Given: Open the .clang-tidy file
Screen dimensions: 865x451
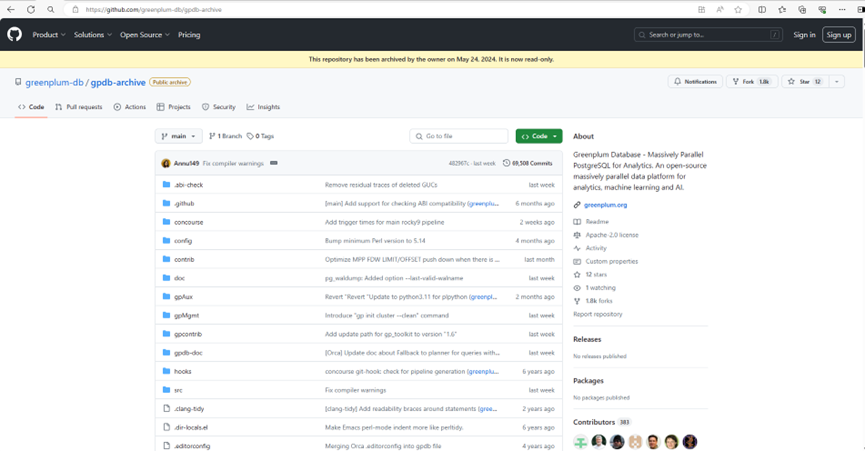Looking at the screenshot, I should [189, 409].
